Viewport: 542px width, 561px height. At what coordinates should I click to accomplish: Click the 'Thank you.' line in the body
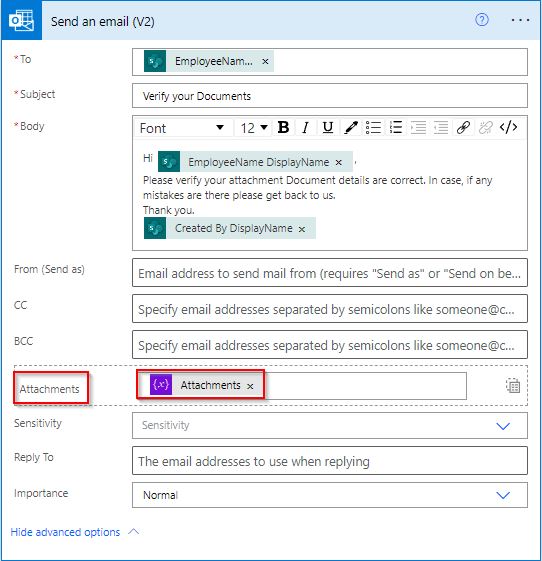(169, 210)
